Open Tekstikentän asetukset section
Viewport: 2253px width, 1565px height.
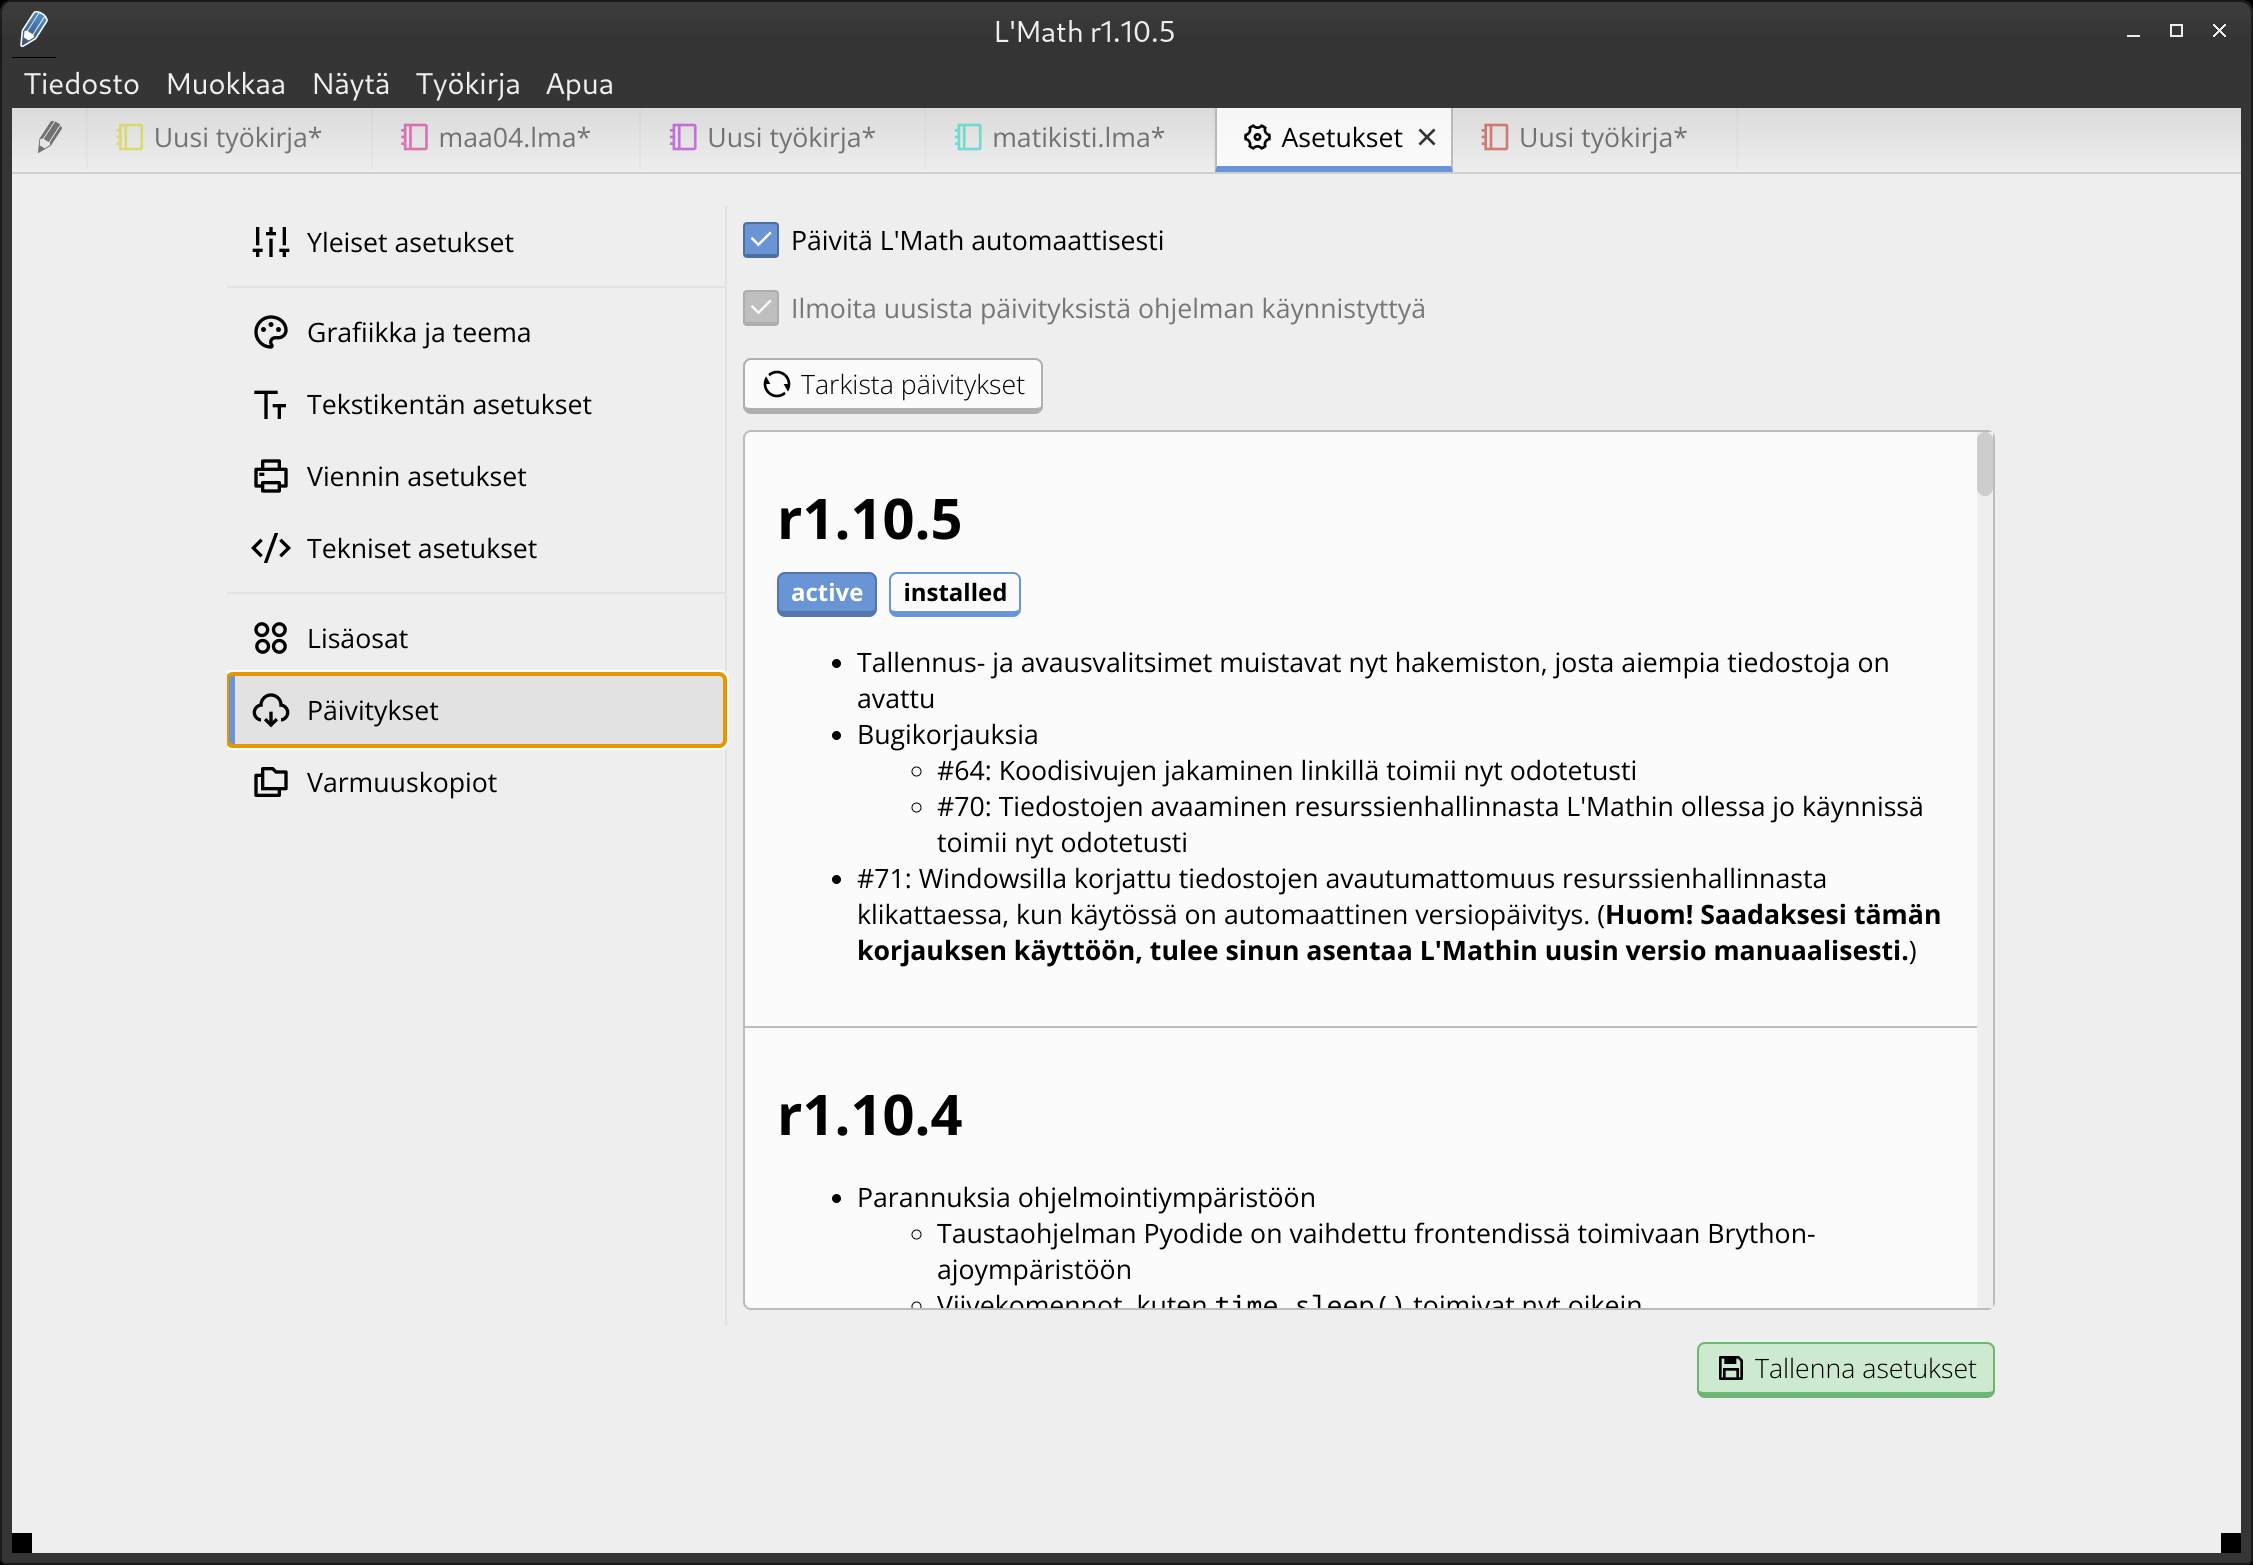pos(476,404)
